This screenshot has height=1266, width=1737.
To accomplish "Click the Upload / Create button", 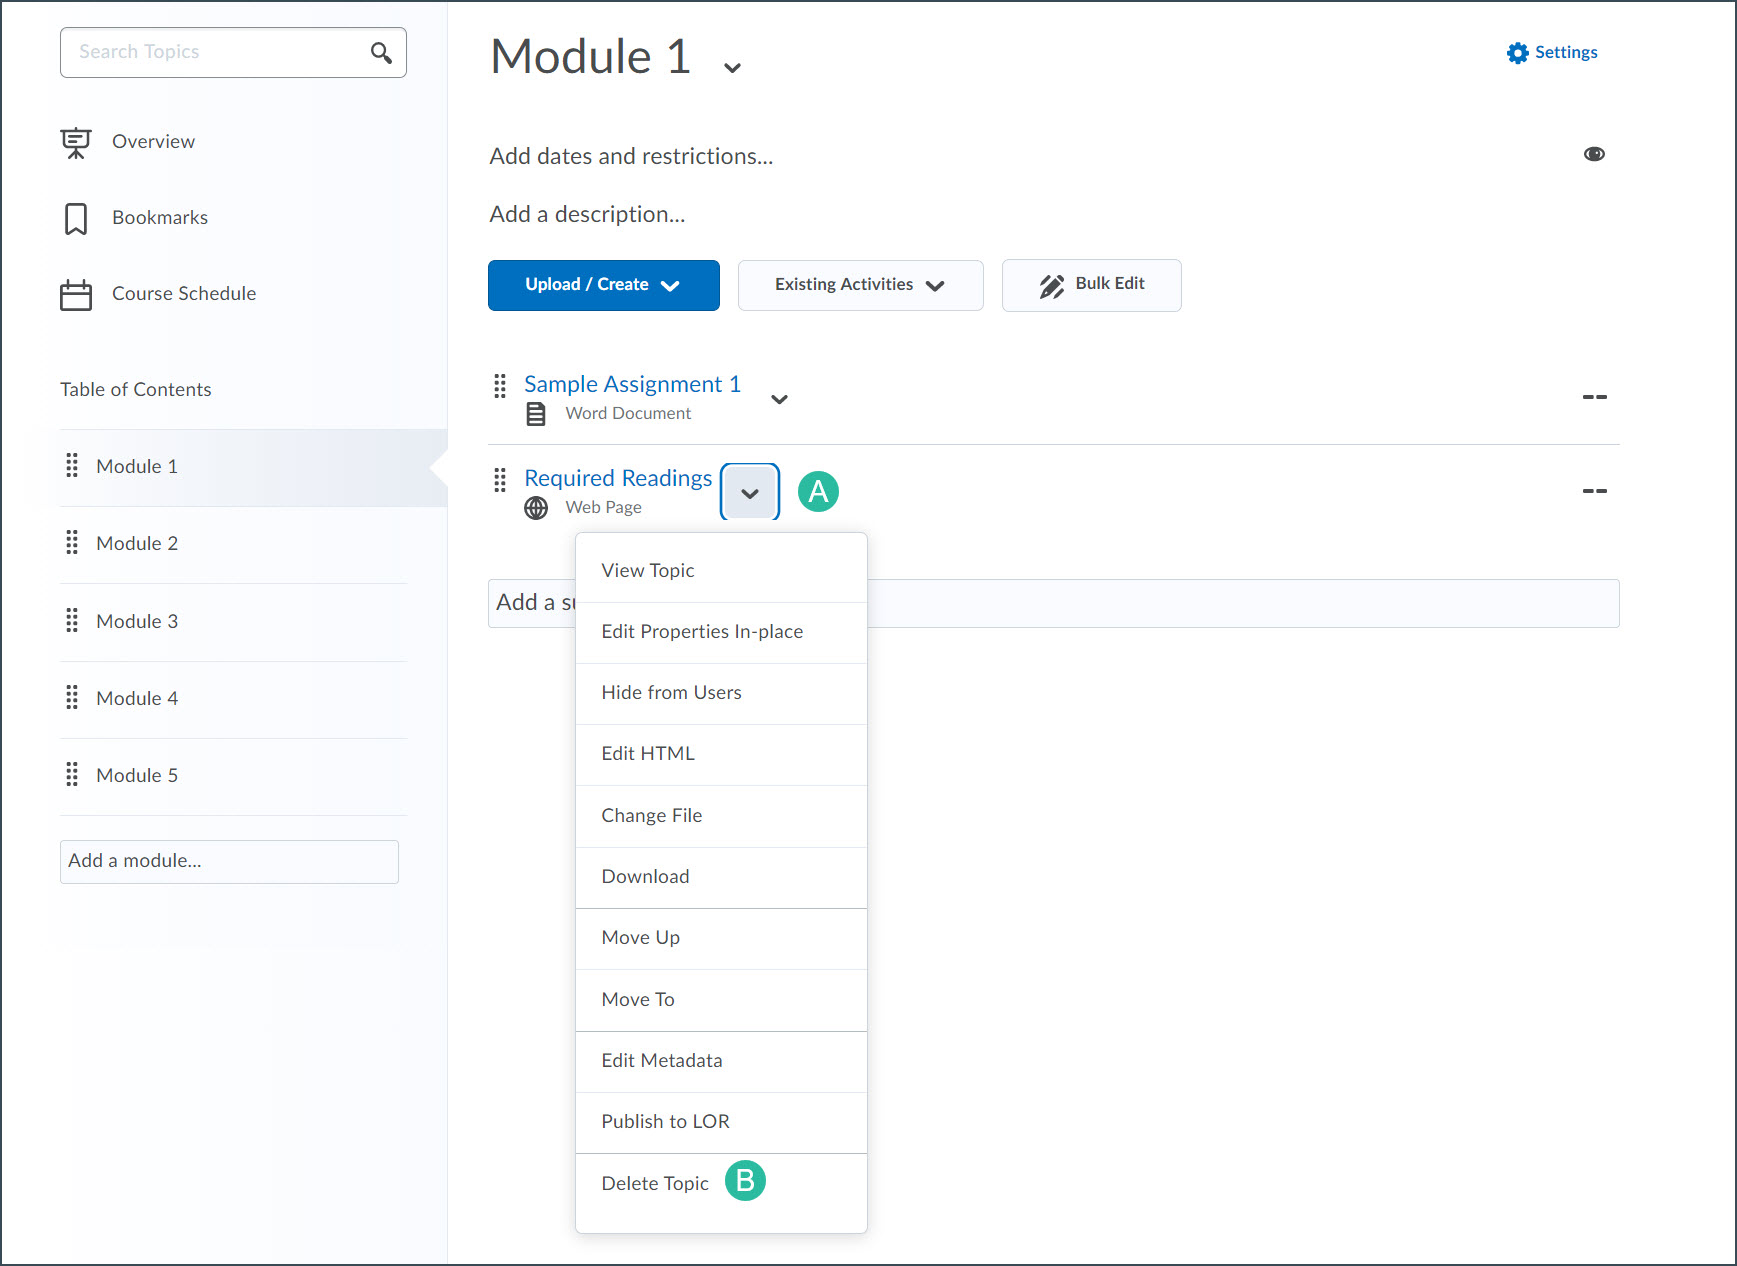I will (x=603, y=285).
